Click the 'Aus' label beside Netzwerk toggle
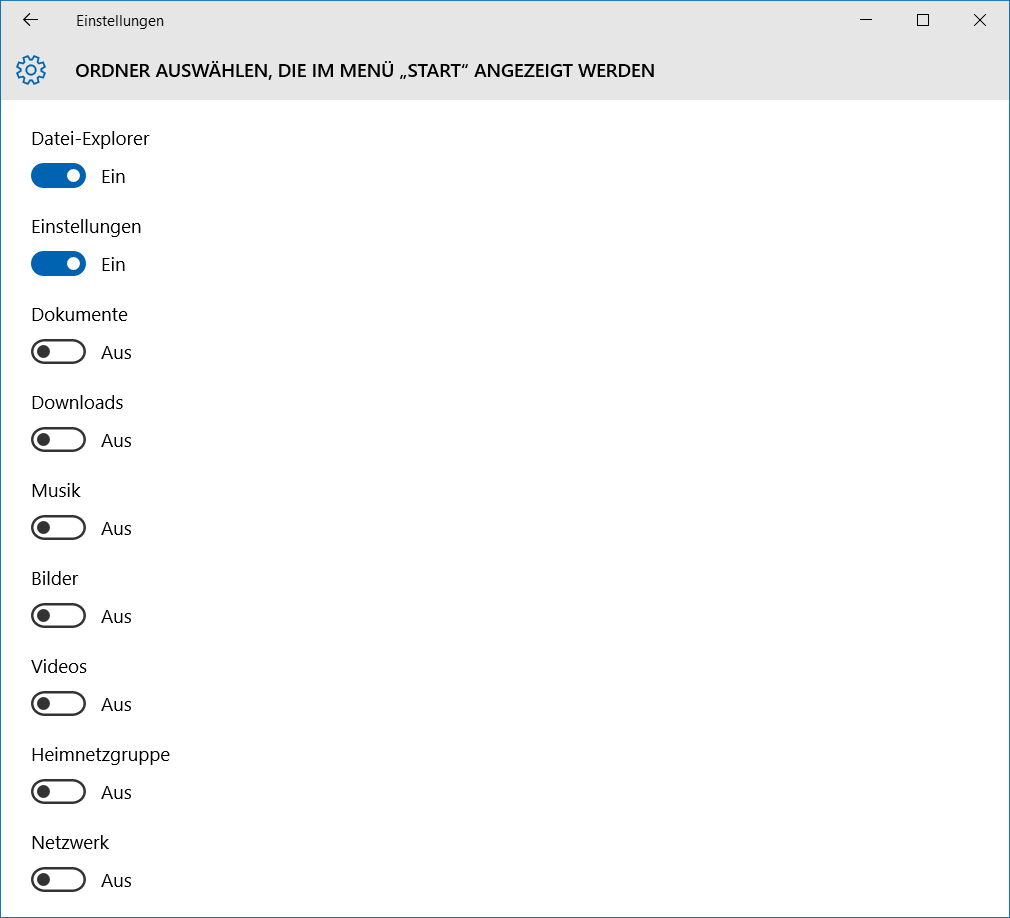Screen dimensions: 1010x918 (x=116, y=881)
